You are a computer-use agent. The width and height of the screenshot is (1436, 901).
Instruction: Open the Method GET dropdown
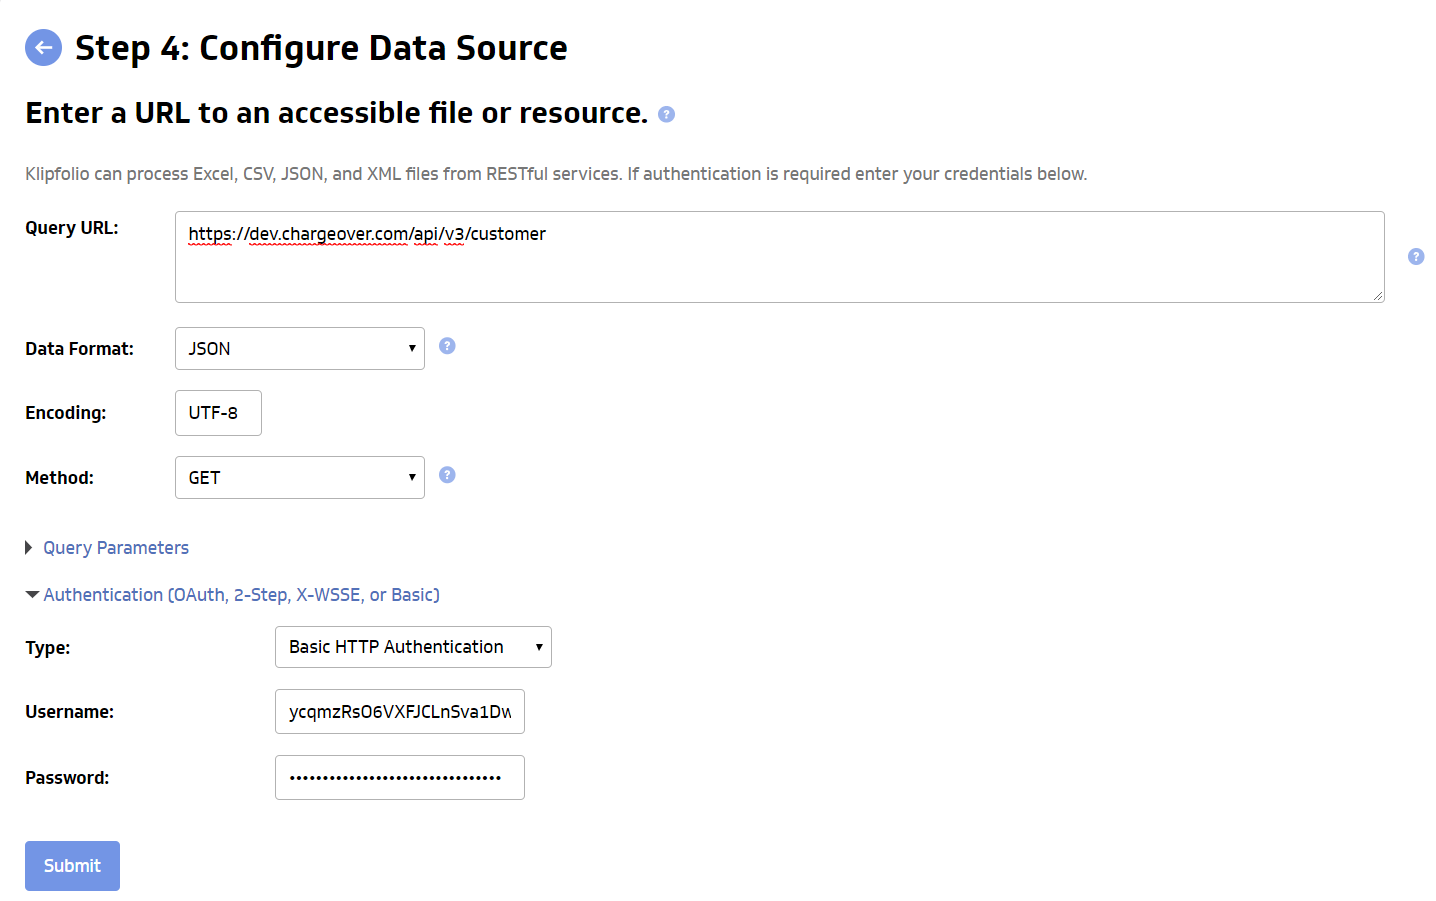(x=300, y=477)
